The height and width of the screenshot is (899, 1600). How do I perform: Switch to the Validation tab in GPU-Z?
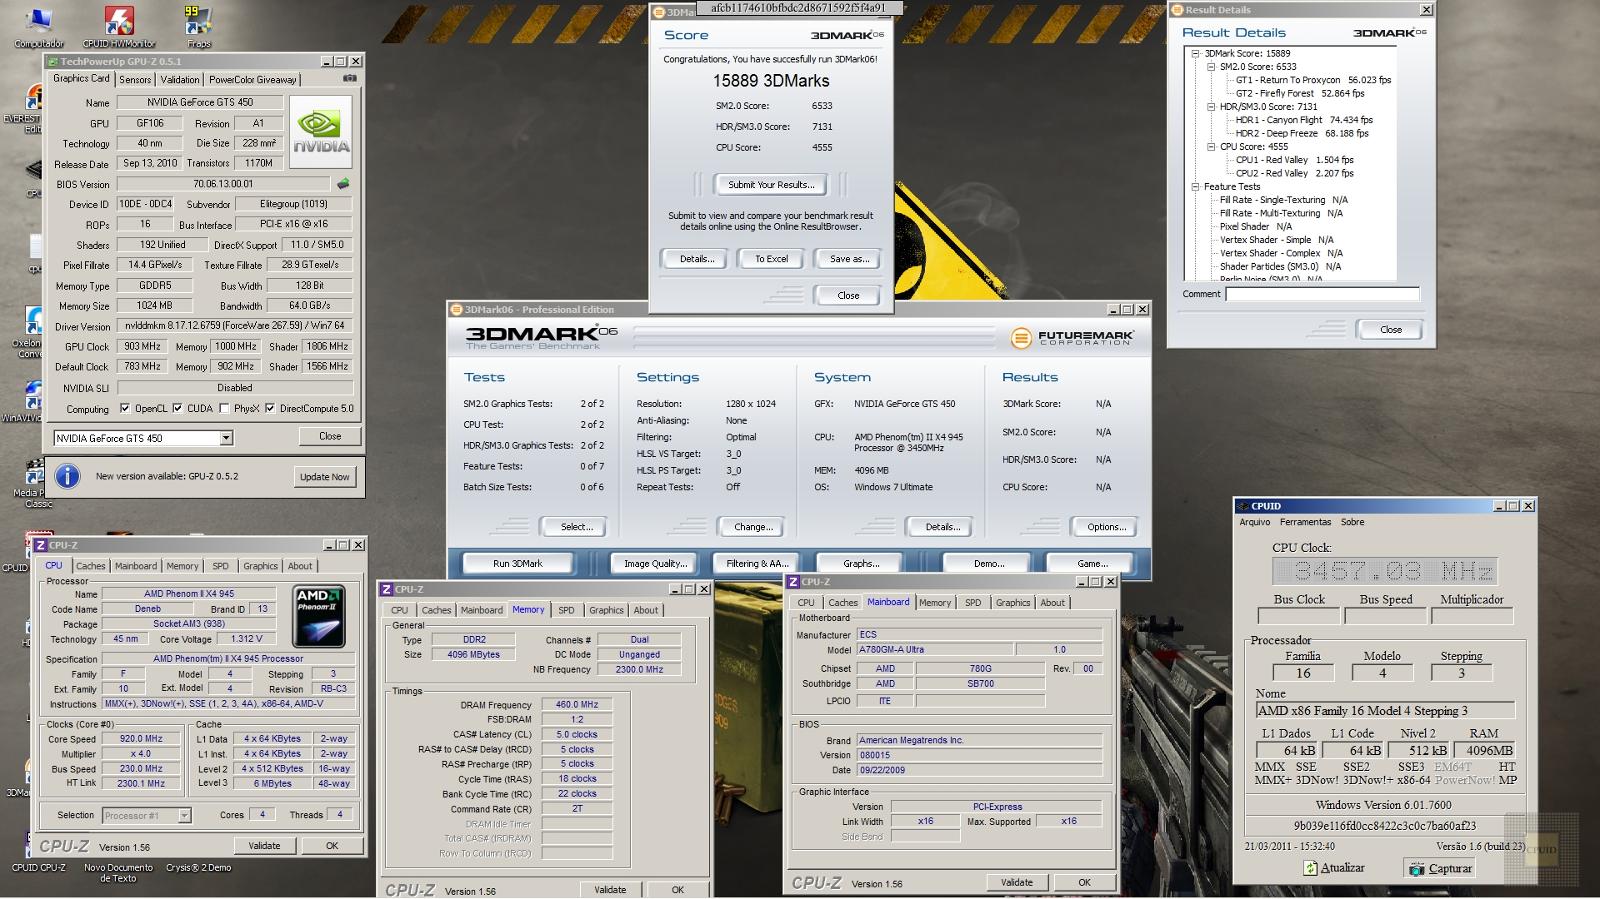coord(180,80)
